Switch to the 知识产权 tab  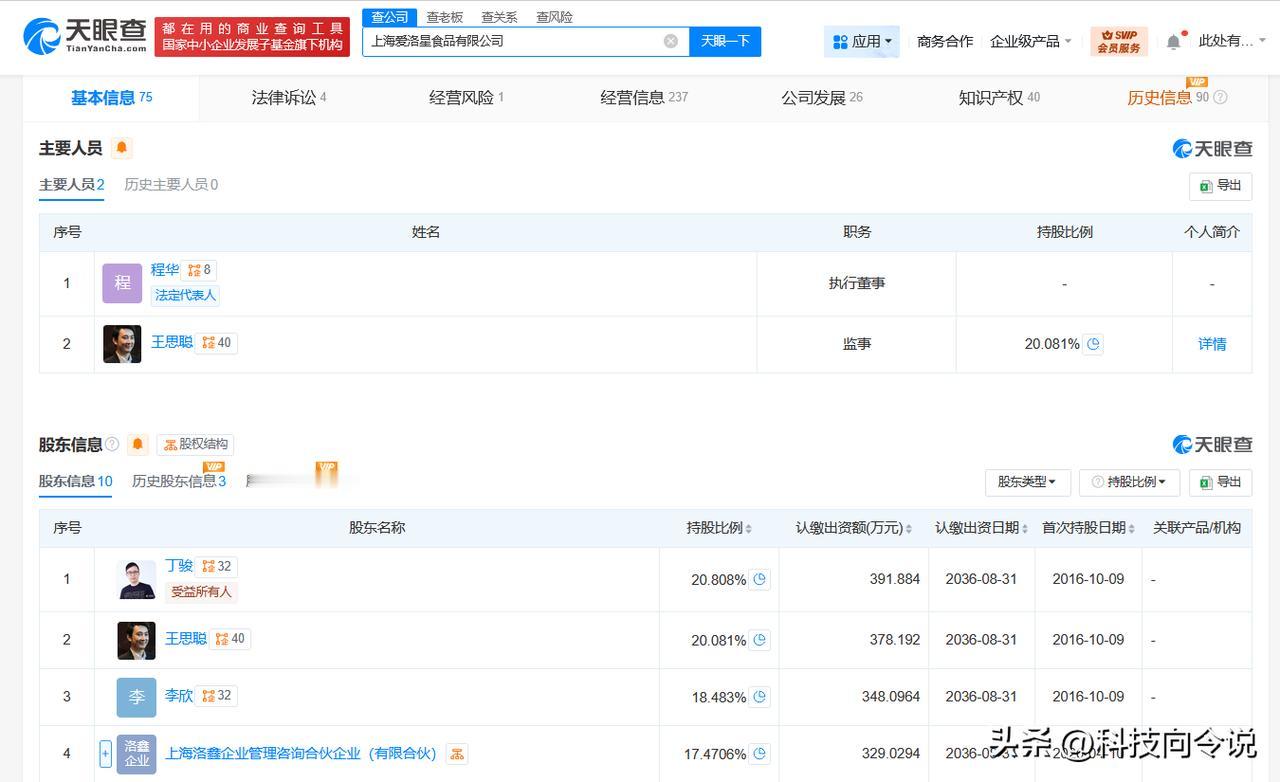pos(999,98)
